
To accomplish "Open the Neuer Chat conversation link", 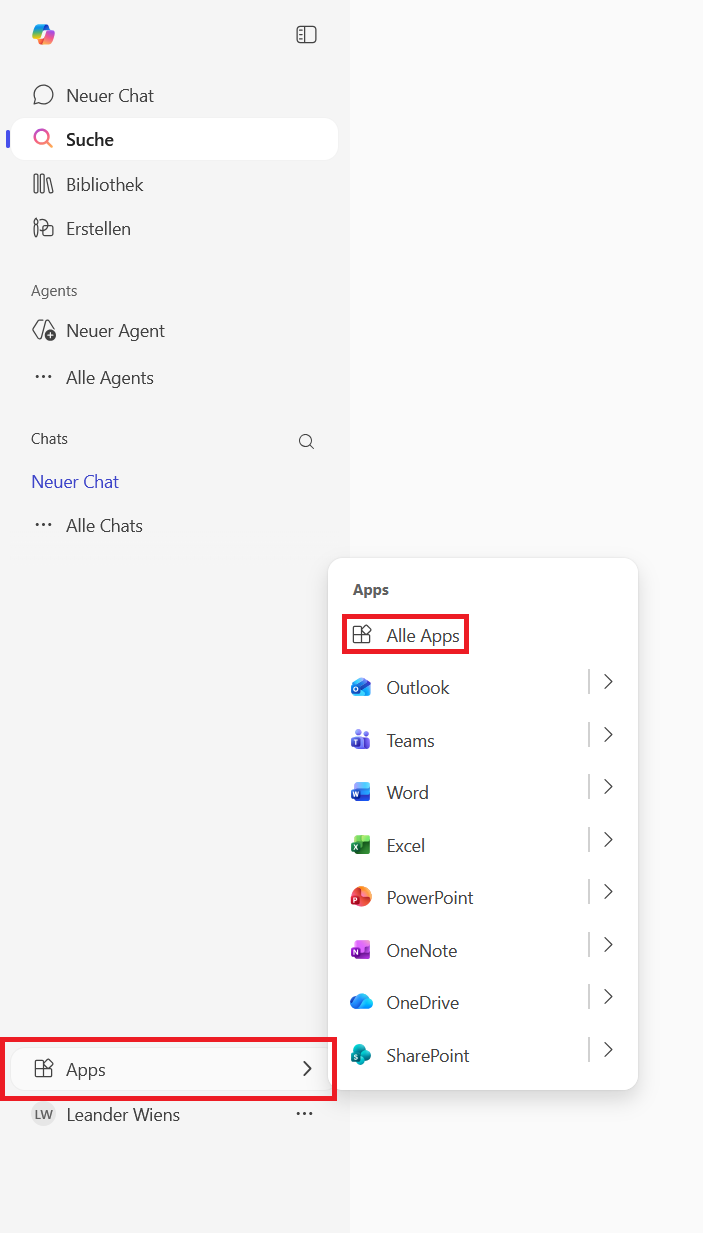I will point(75,482).
